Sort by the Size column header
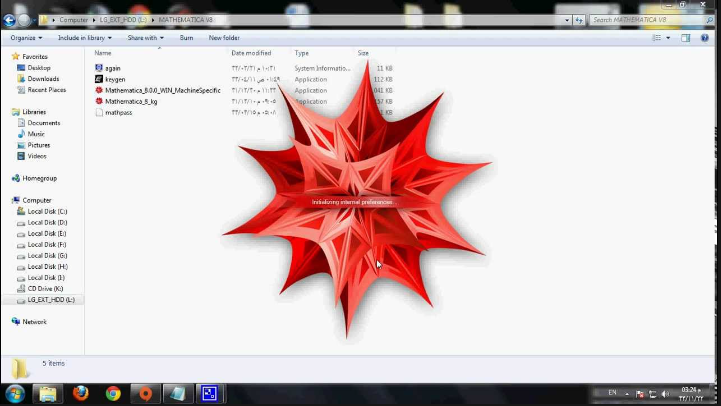The width and height of the screenshot is (721, 406). [363, 53]
